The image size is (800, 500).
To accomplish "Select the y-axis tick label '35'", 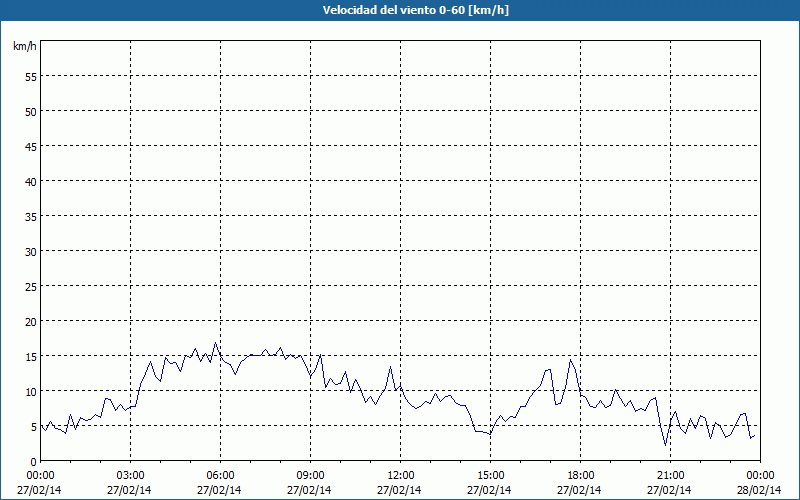I will tap(31, 216).
